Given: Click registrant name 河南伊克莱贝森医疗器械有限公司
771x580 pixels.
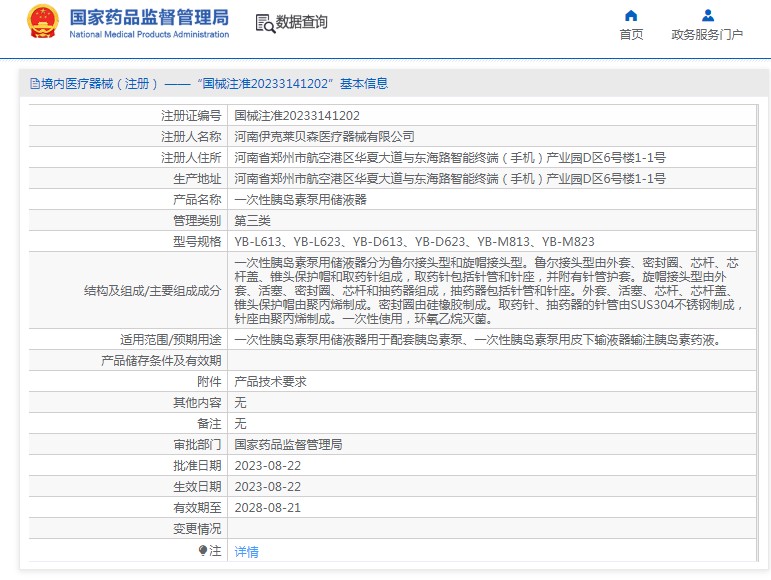Looking at the screenshot, I should pyautogui.click(x=324, y=136).
